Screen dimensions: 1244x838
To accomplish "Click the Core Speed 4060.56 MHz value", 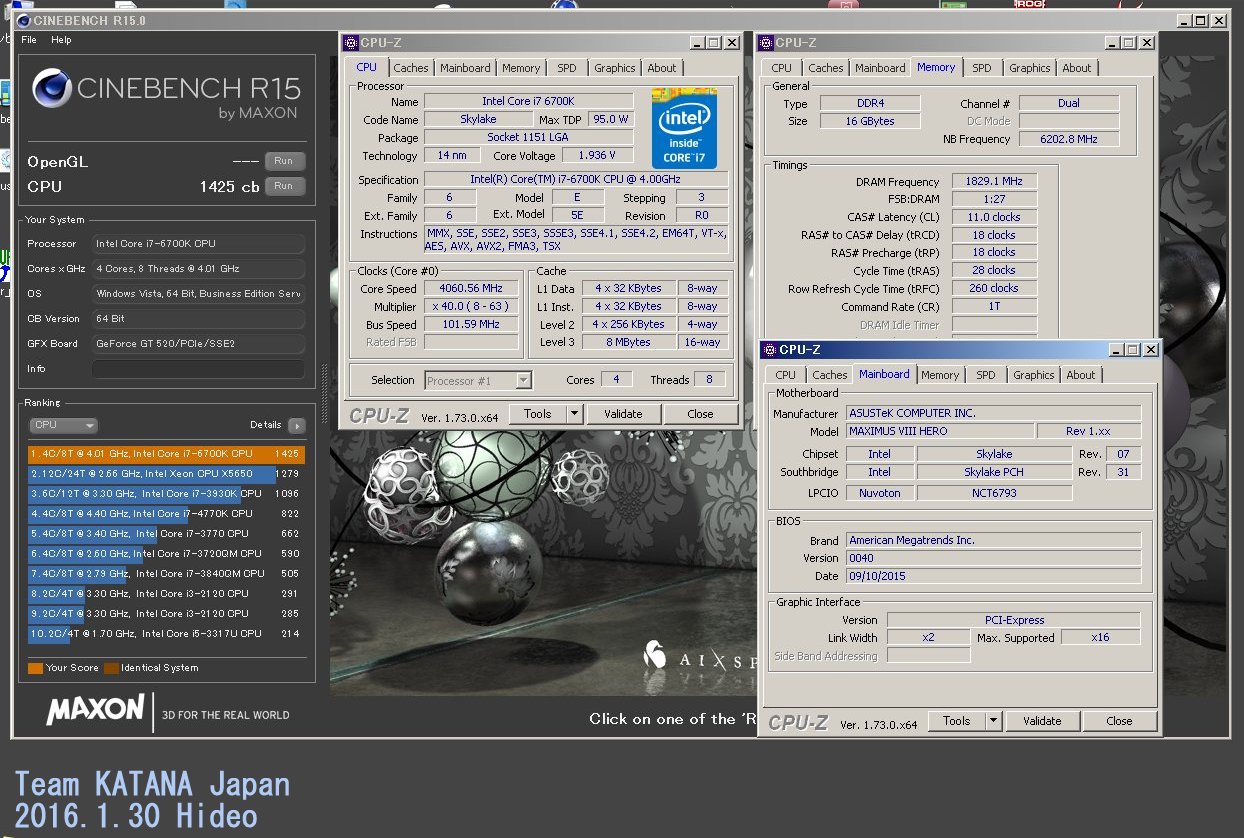I will pos(471,288).
